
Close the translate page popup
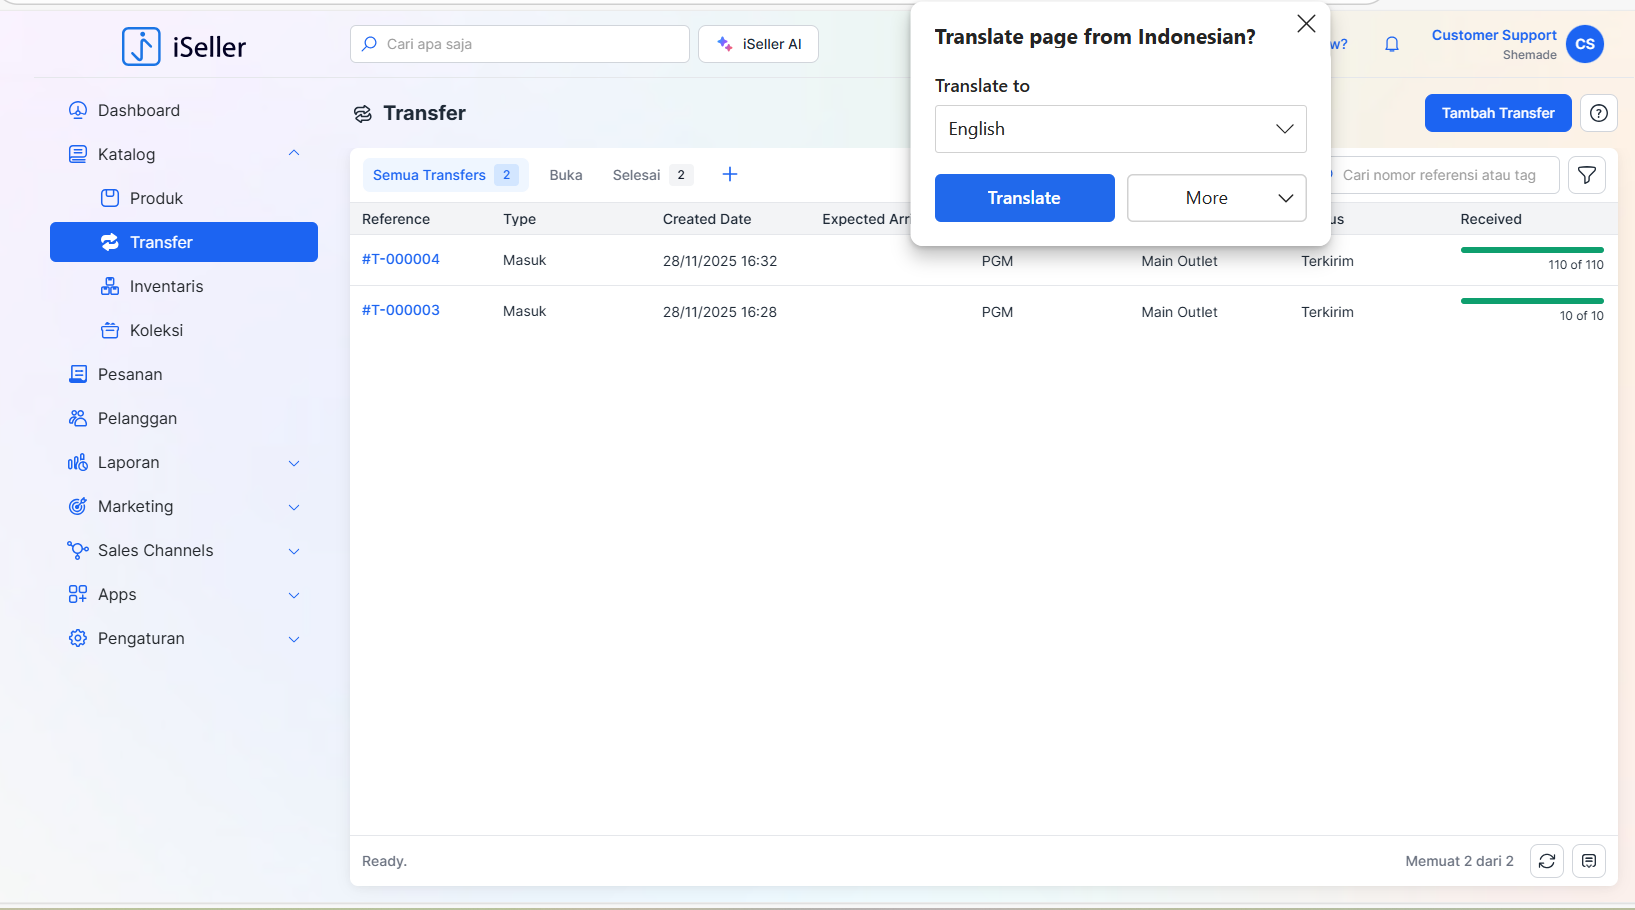[x=1305, y=24]
